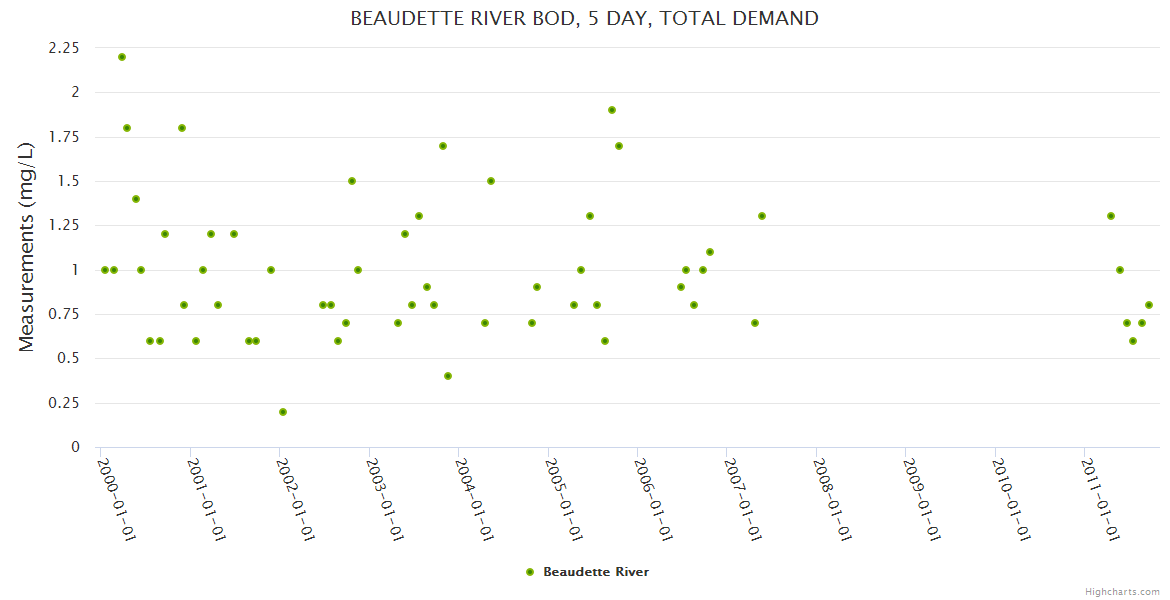
Task: Select the 0.7 mg/L point in 2007
Action: [755, 323]
